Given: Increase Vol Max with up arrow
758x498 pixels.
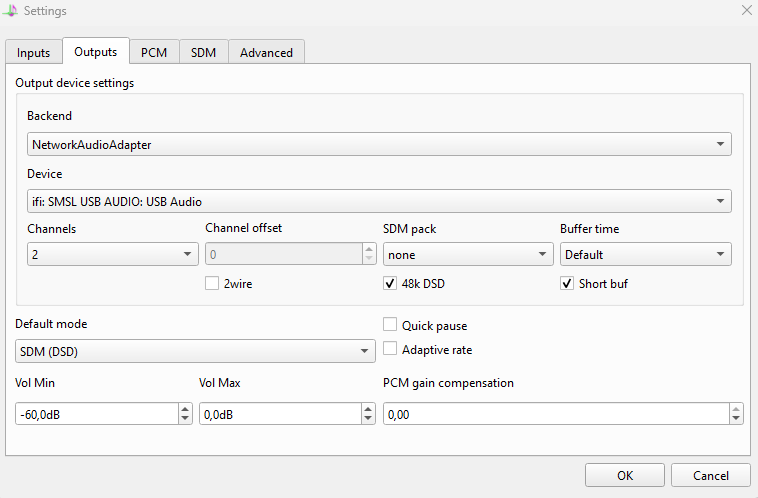Looking at the screenshot, I should [368, 409].
